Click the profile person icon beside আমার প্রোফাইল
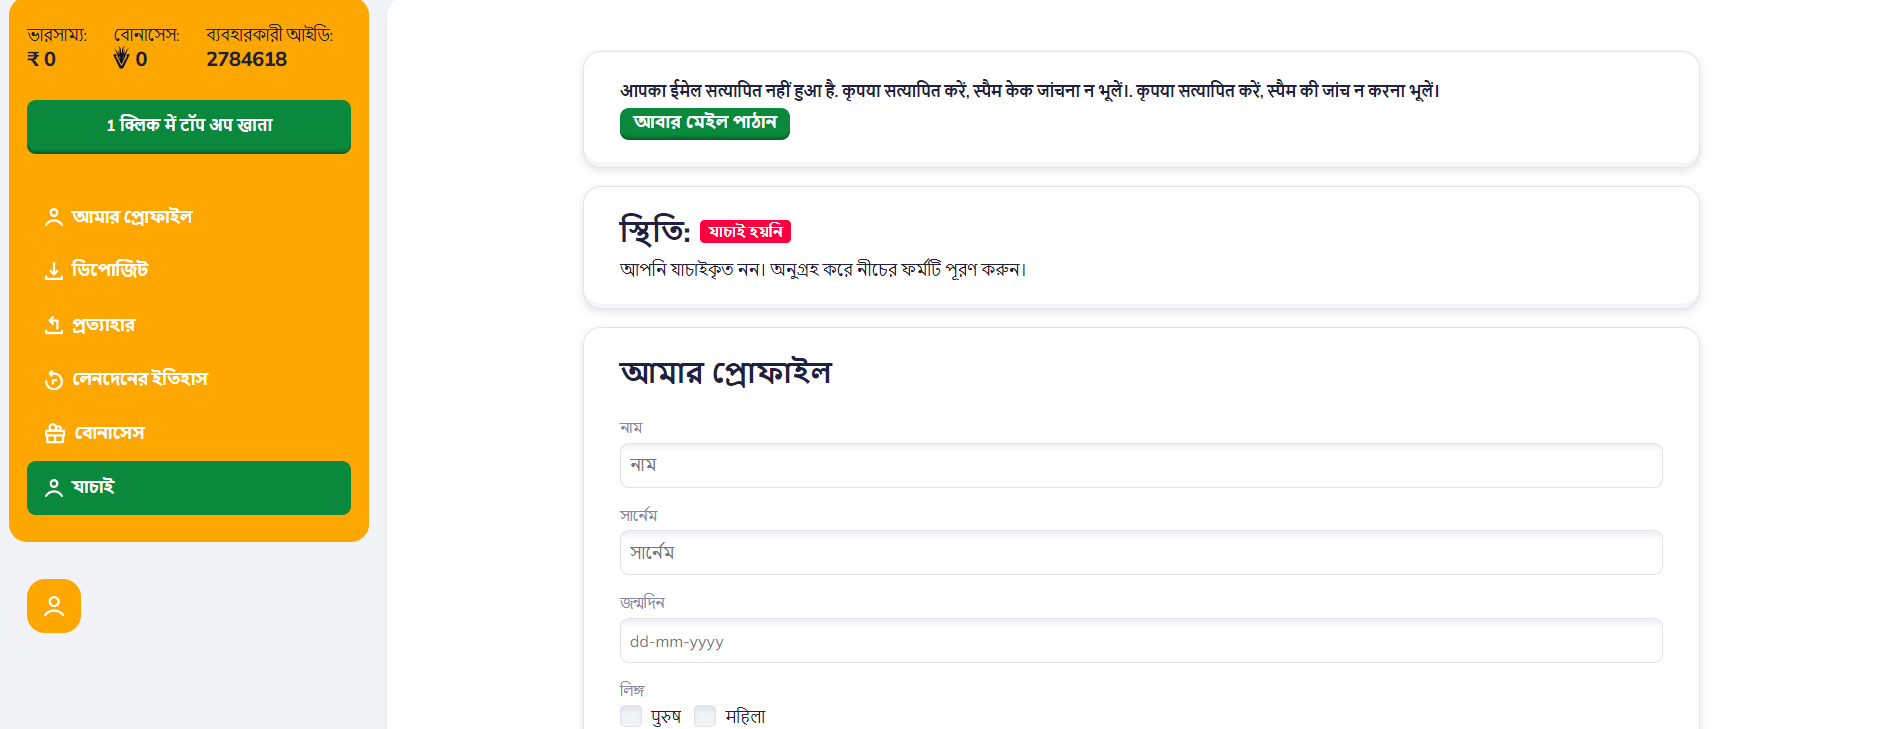Viewport: 1880px width, 729px height. (x=54, y=217)
